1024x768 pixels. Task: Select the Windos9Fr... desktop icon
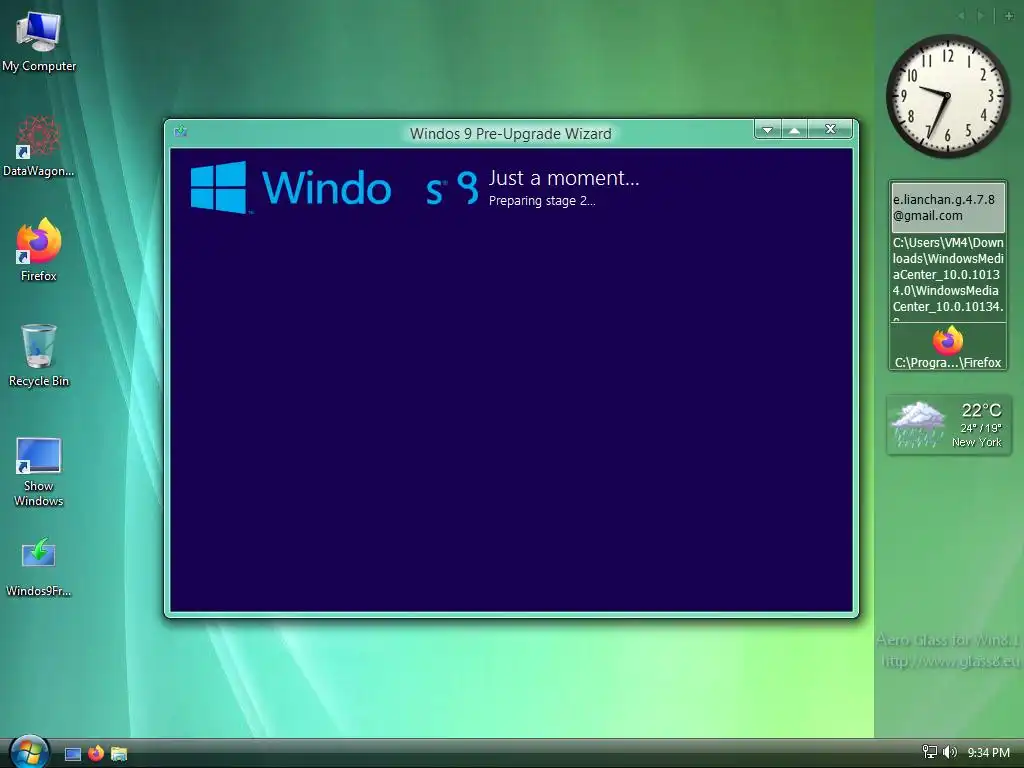pyautogui.click(x=39, y=567)
